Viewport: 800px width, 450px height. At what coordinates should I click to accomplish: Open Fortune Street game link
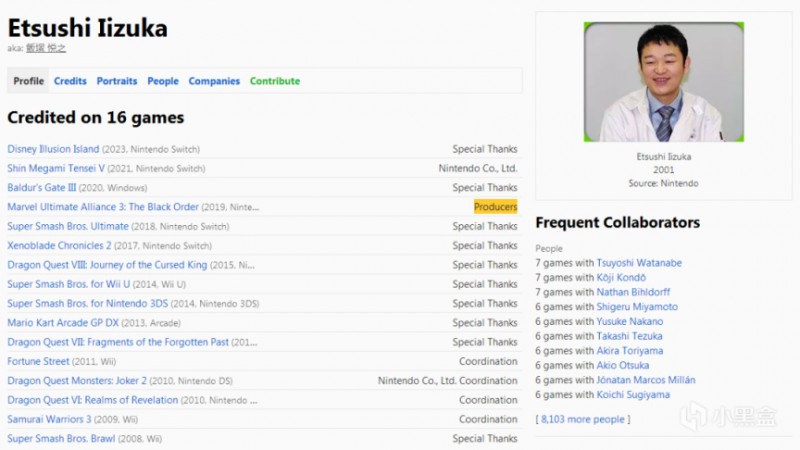[38, 361]
